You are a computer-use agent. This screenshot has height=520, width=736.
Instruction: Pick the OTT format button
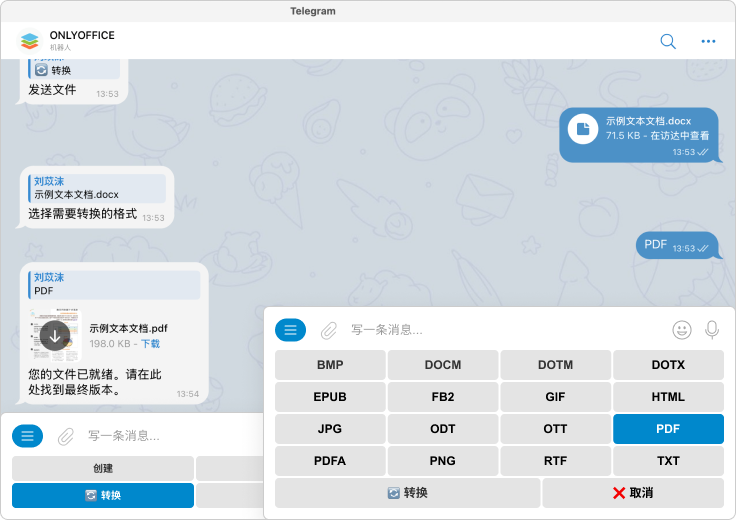555,428
